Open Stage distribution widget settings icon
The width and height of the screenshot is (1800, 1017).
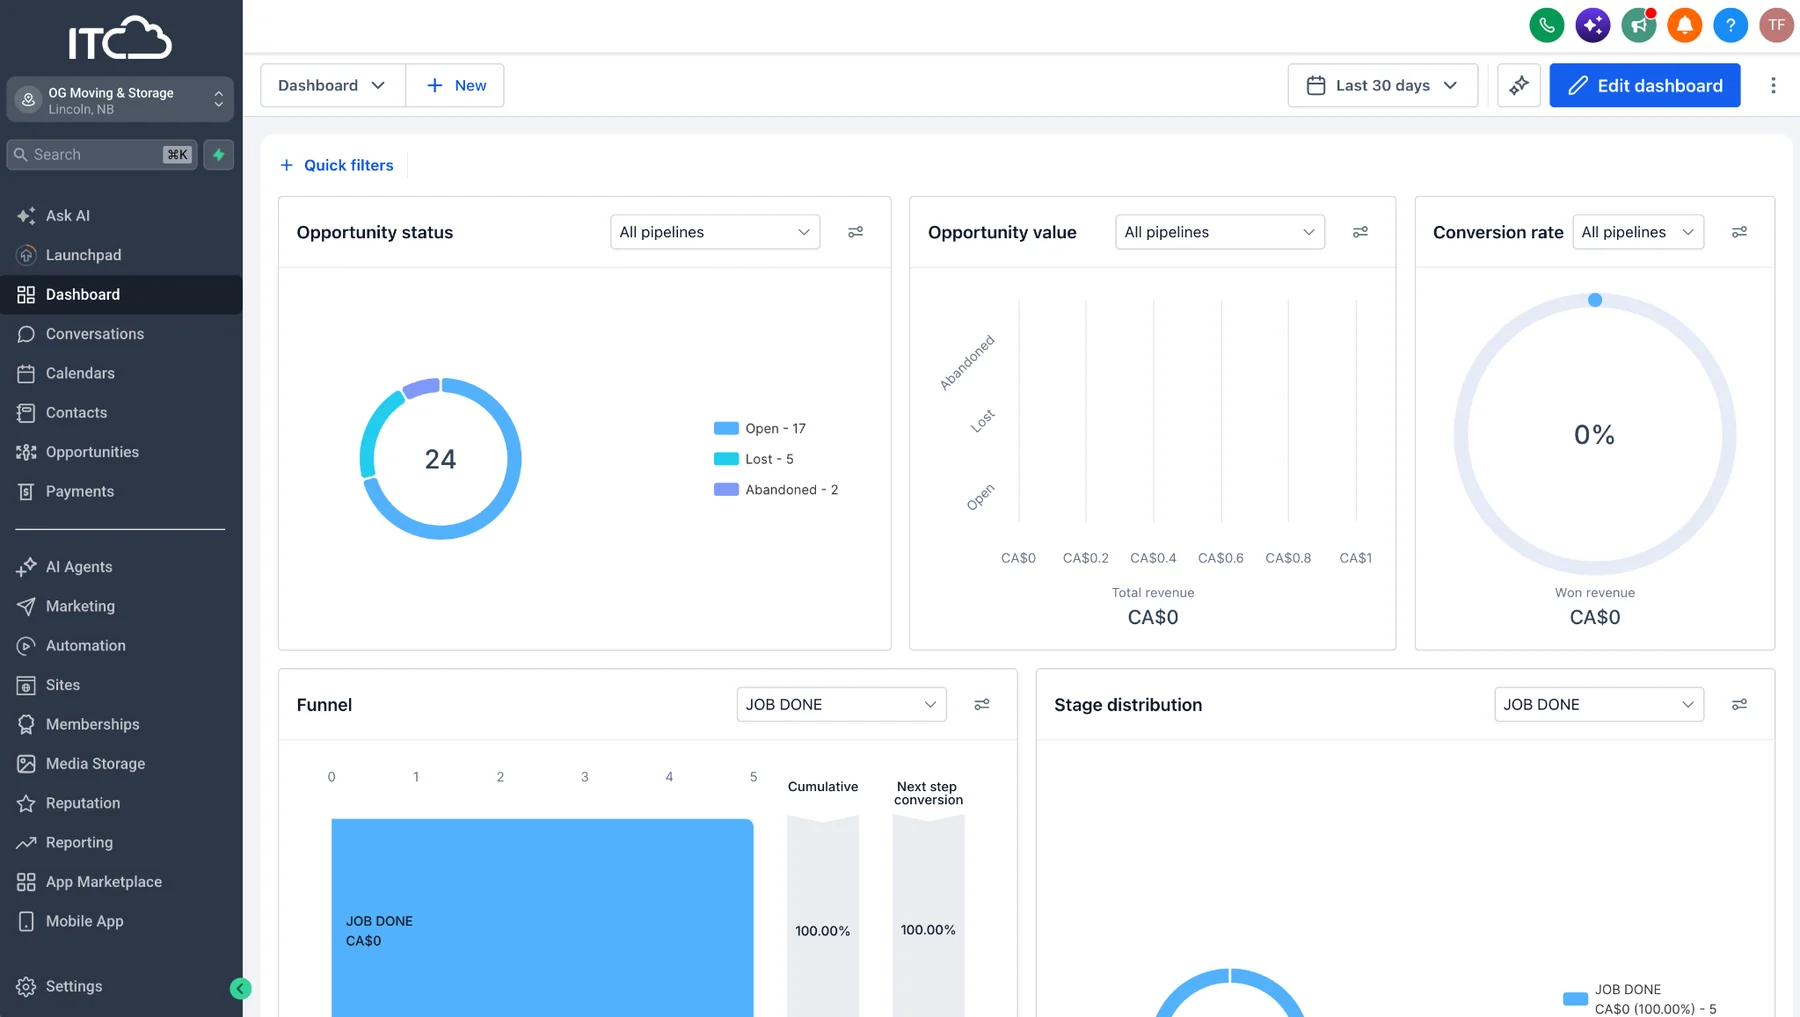[1739, 704]
